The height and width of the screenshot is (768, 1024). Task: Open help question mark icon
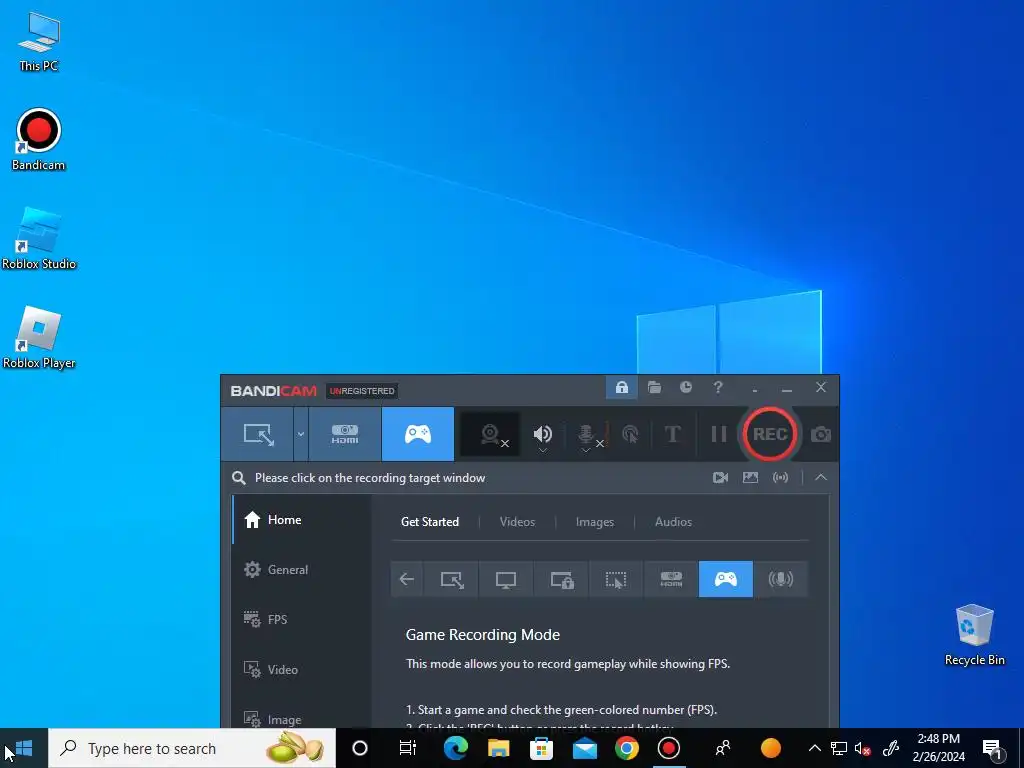[x=718, y=388]
